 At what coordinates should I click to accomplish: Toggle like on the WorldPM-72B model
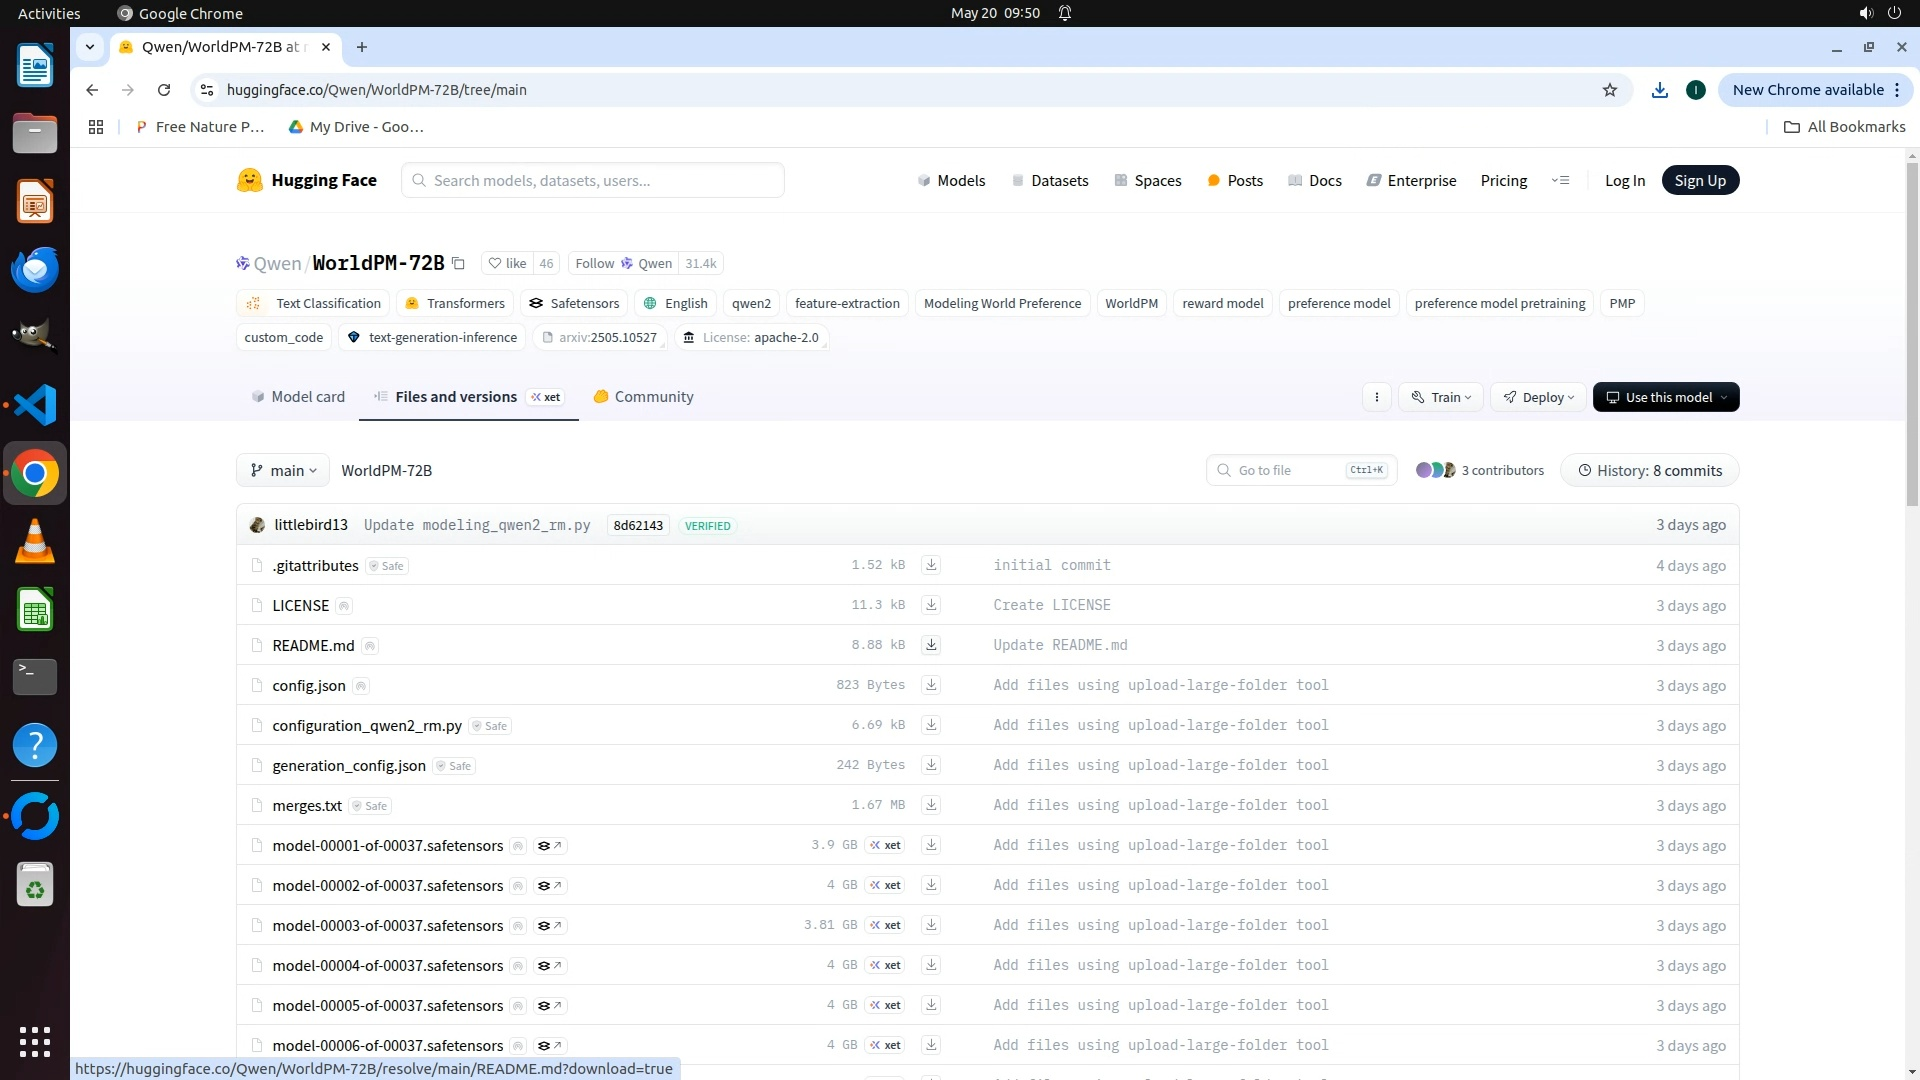coord(507,264)
